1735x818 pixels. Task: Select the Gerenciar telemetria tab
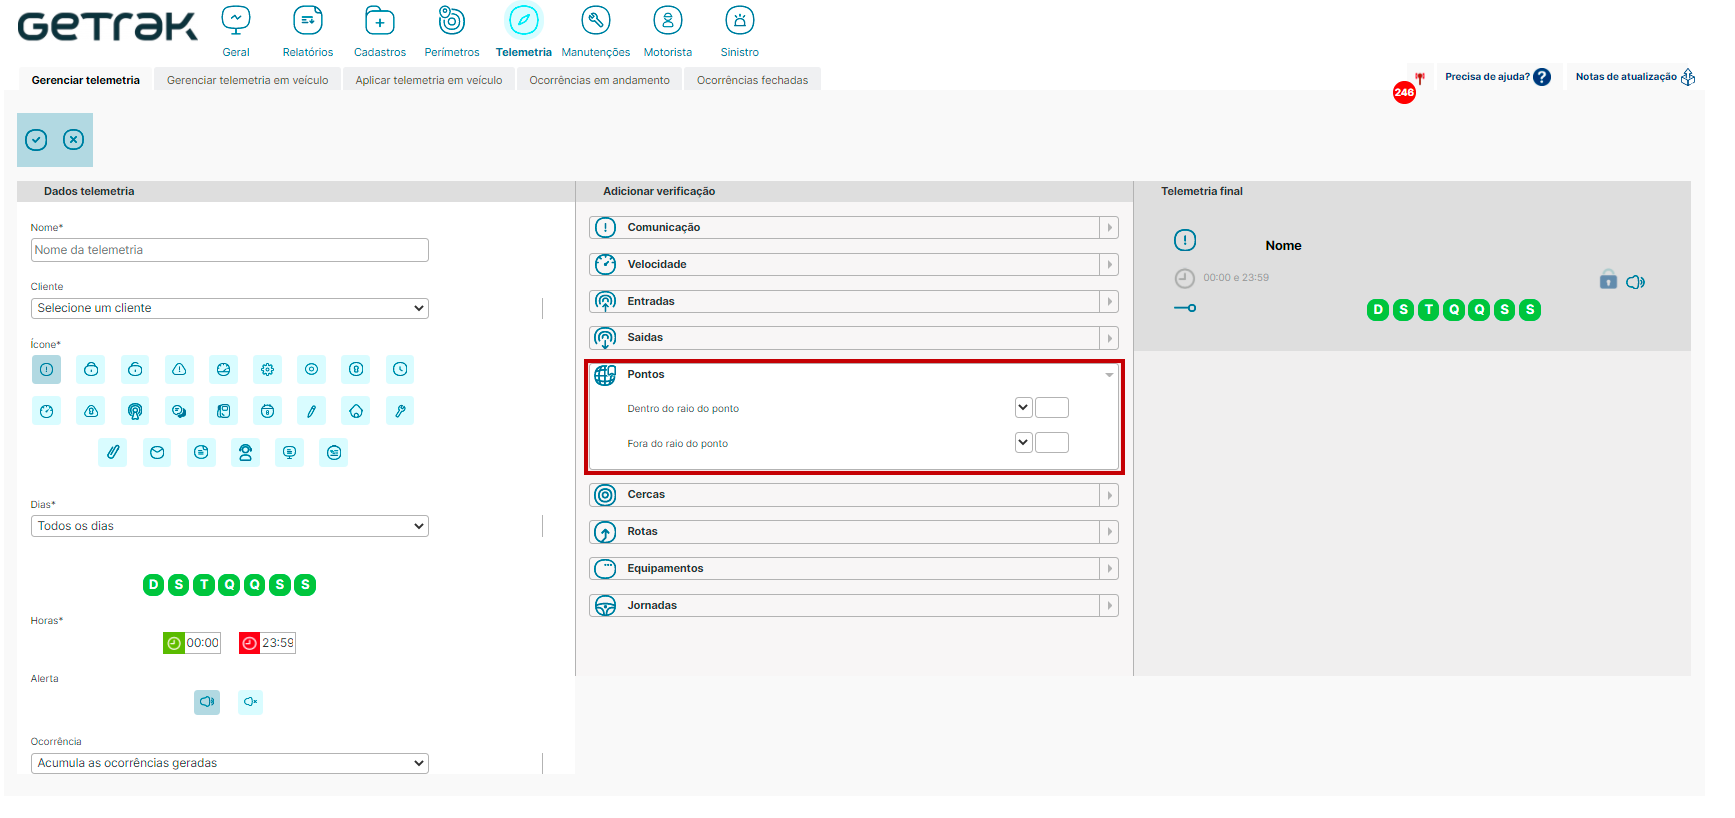86,80
